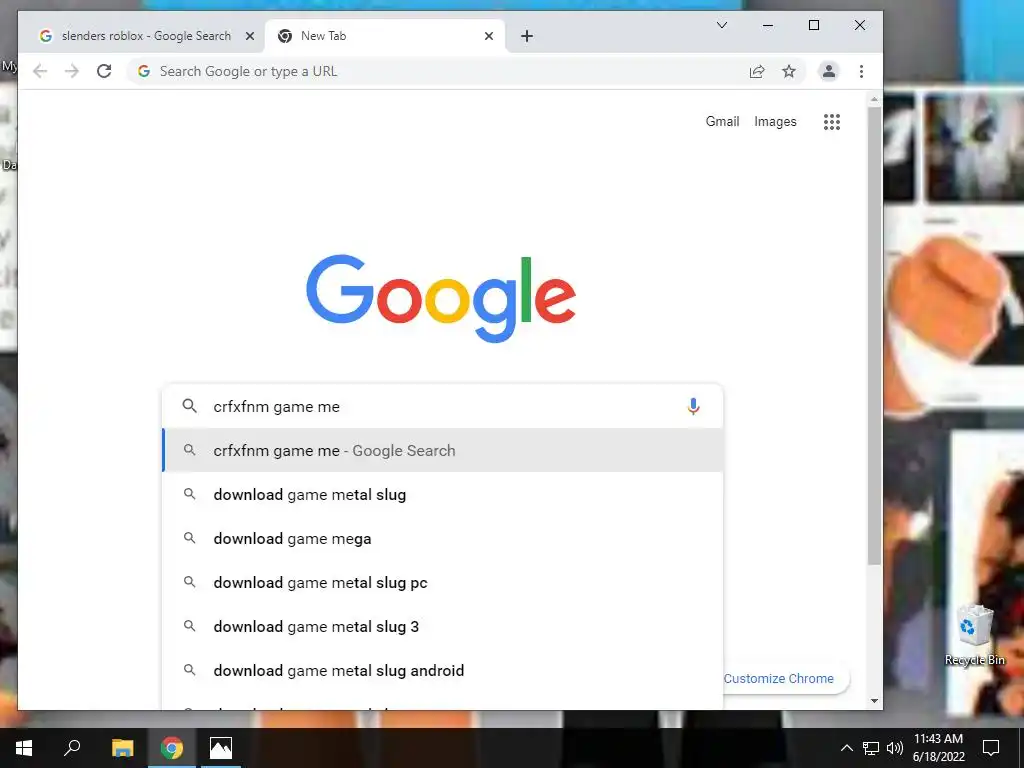Select suggestion crfxfnm game me - Google Search
This screenshot has height=768, width=1024.
pos(443,451)
